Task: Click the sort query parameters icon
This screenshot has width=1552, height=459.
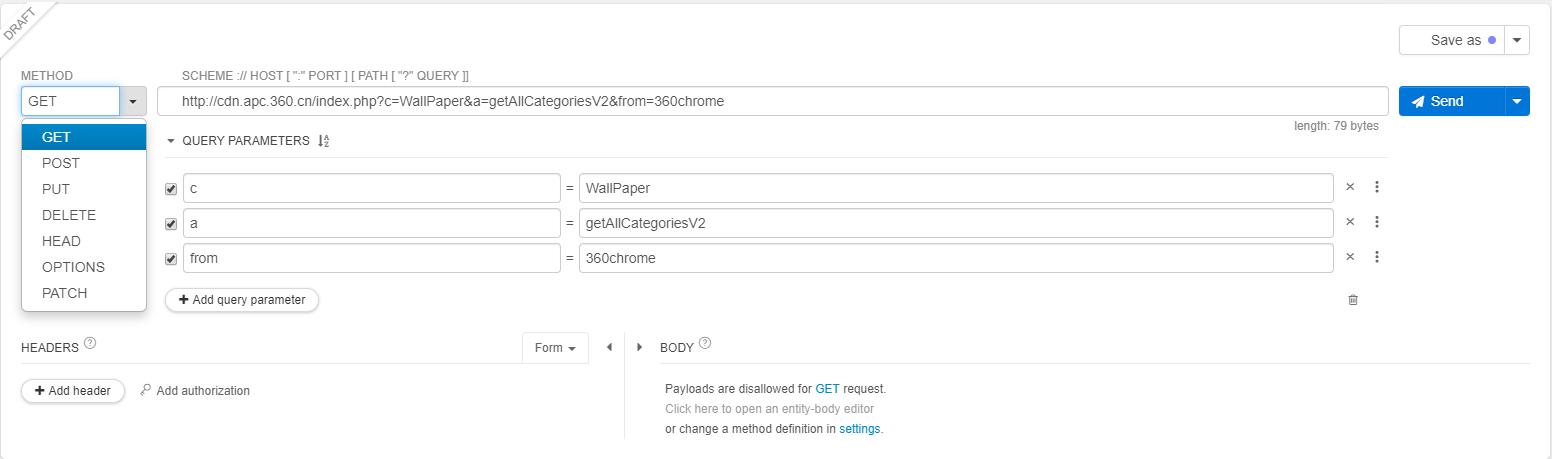Action: [323, 141]
